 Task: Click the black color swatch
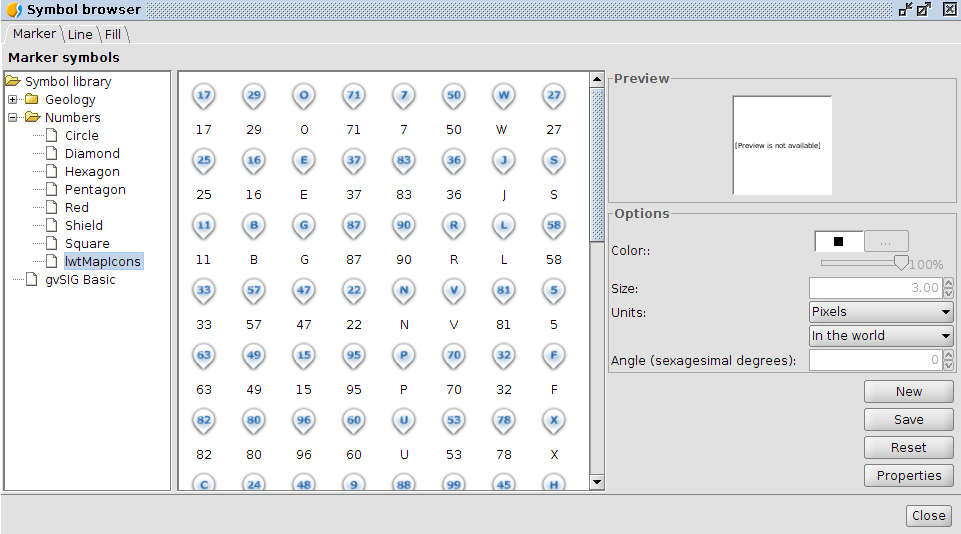pos(838,241)
